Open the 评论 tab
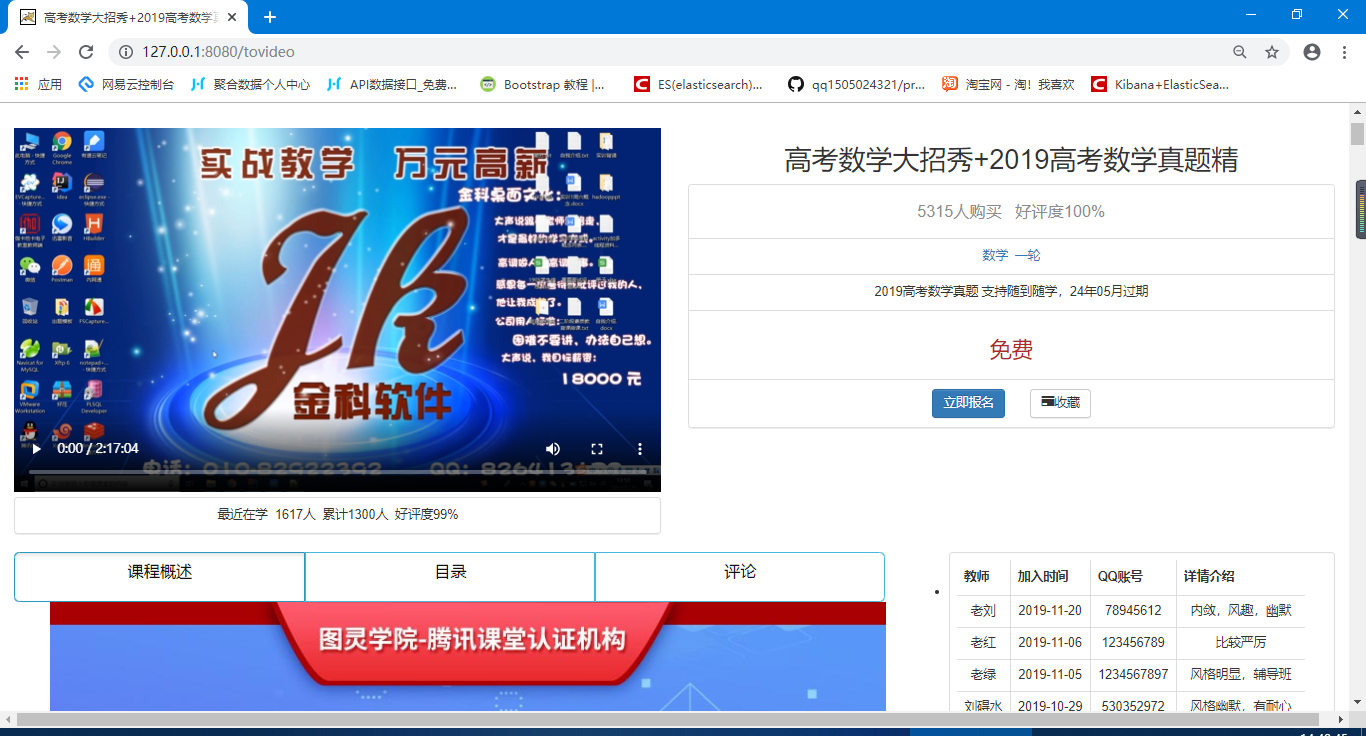The height and width of the screenshot is (736, 1366). point(740,573)
